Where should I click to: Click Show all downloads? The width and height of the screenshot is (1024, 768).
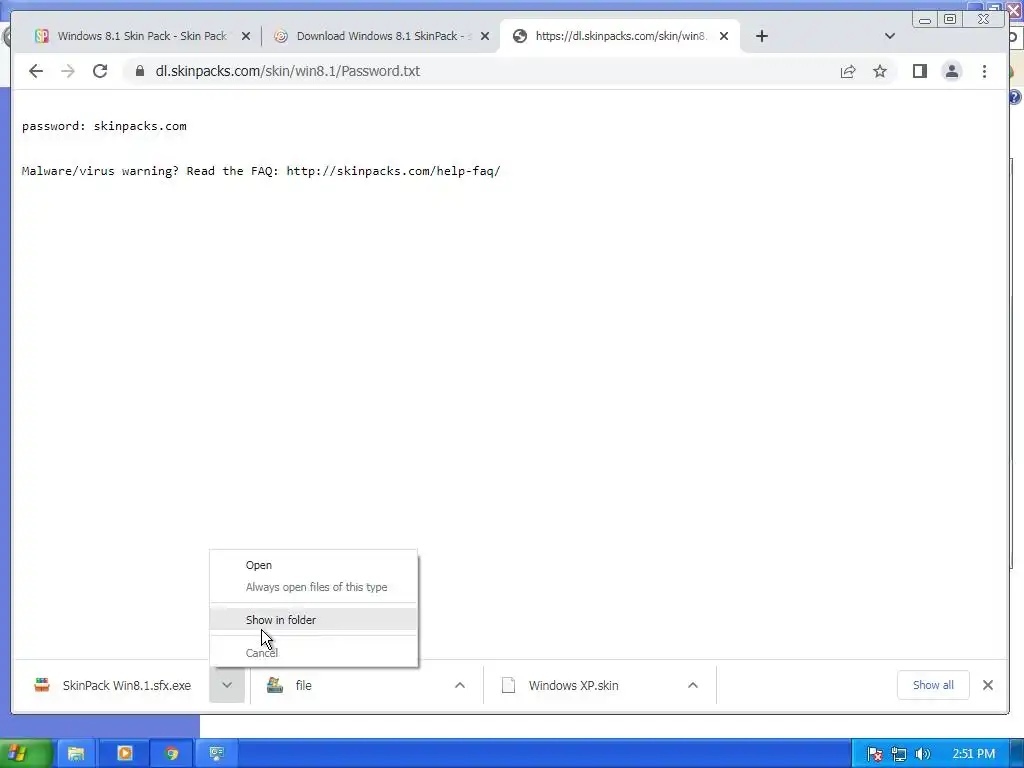tap(933, 685)
